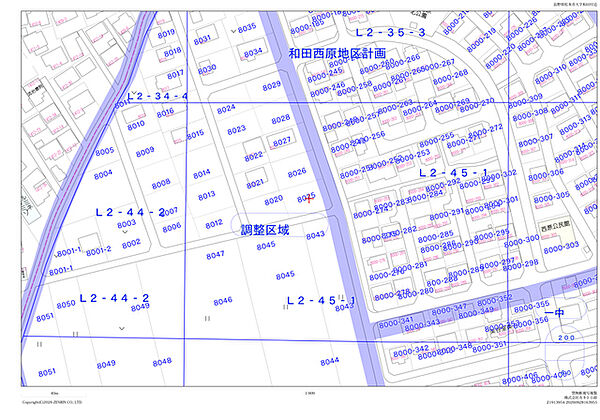Click the 200 value label
This screenshot has height=420, width=600.
pos(566,337)
